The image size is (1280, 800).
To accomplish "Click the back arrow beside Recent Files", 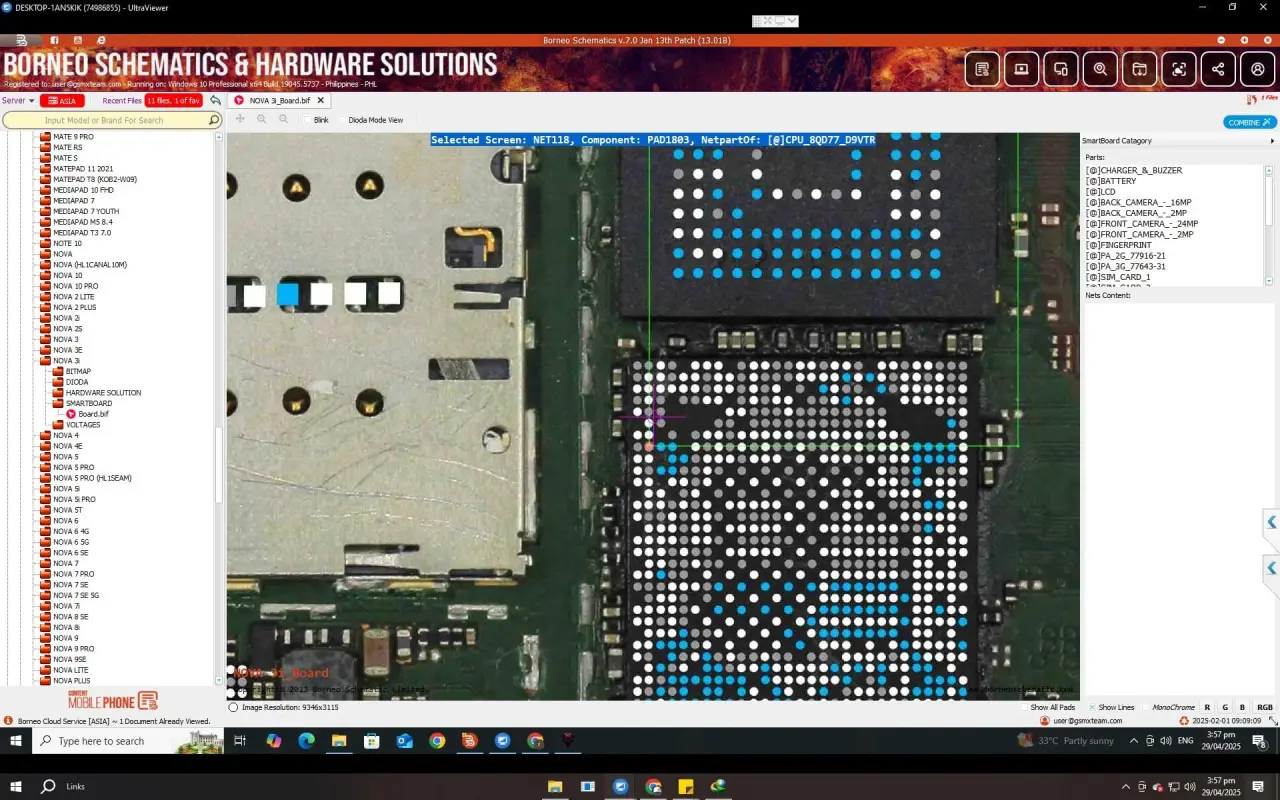I will click(215, 100).
